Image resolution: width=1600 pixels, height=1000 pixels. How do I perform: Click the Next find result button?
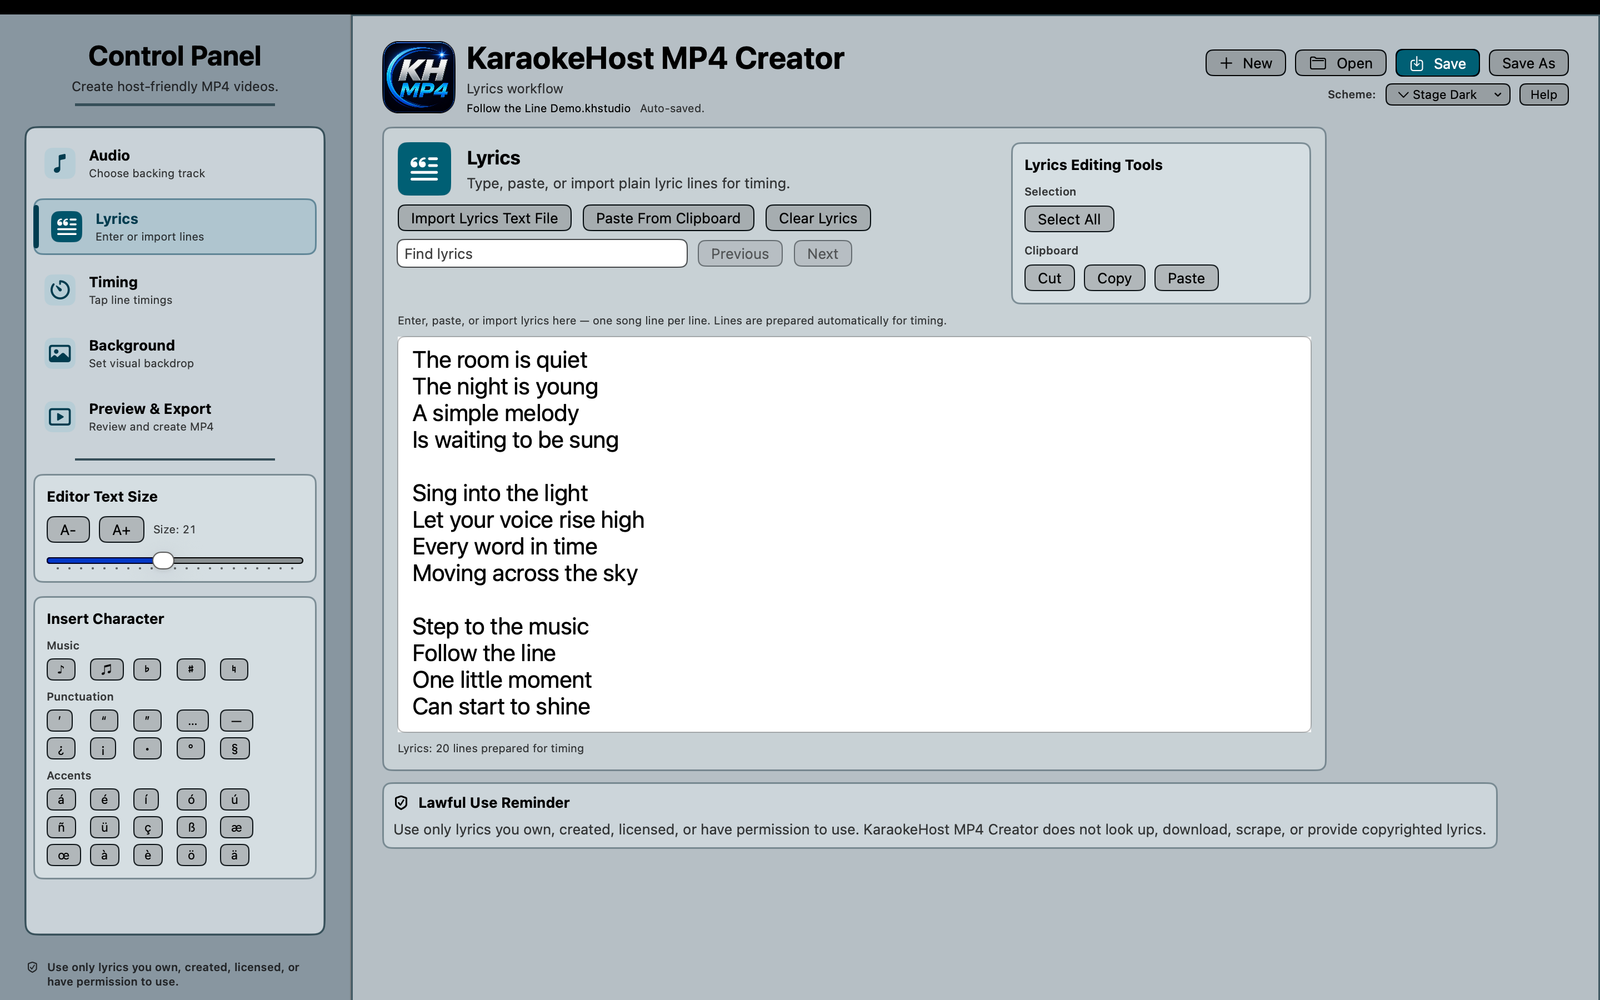(x=823, y=254)
